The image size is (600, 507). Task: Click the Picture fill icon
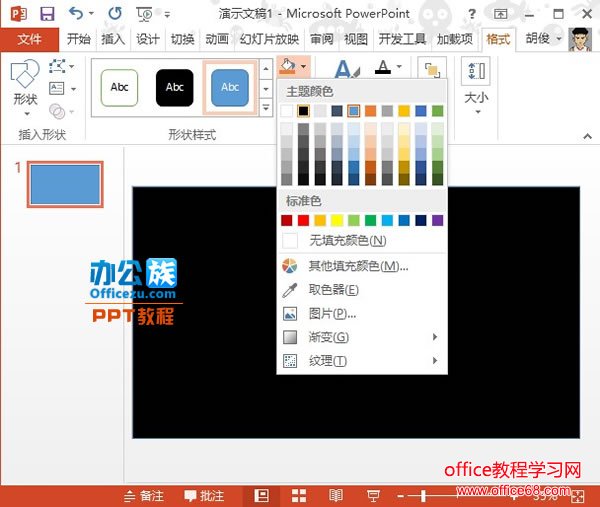click(290, 314)
